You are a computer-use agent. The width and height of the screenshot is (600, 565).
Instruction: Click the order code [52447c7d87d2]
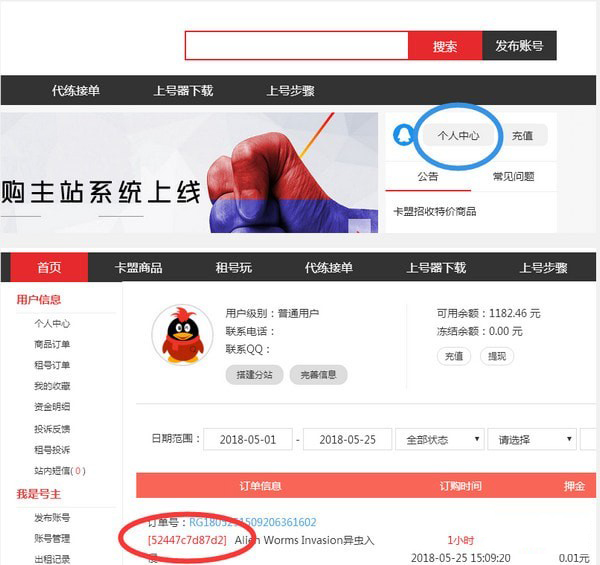(x=187, y=540)
